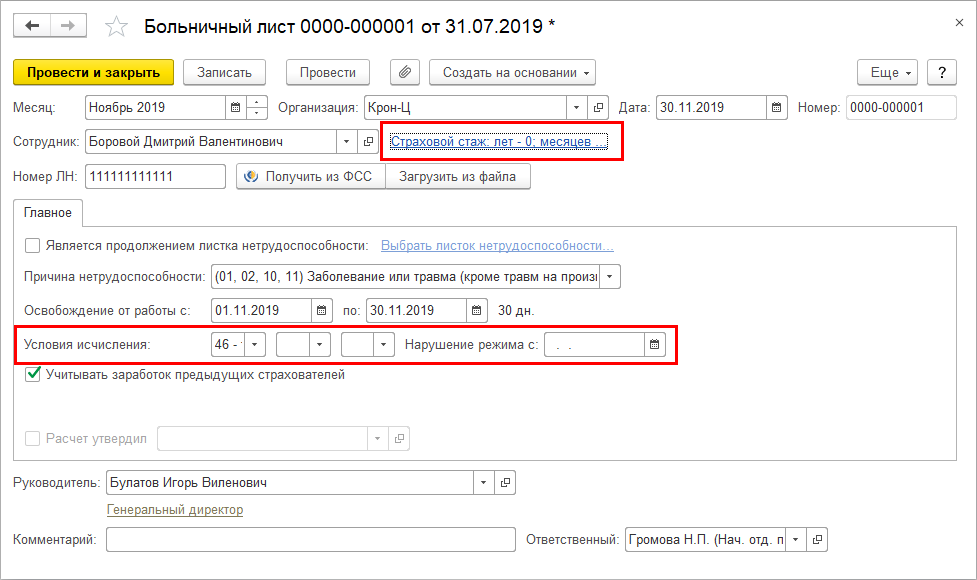Open attached files via paperclip icon
The height and width of the screenshot is (580, 977).
(x=405, y=72)
